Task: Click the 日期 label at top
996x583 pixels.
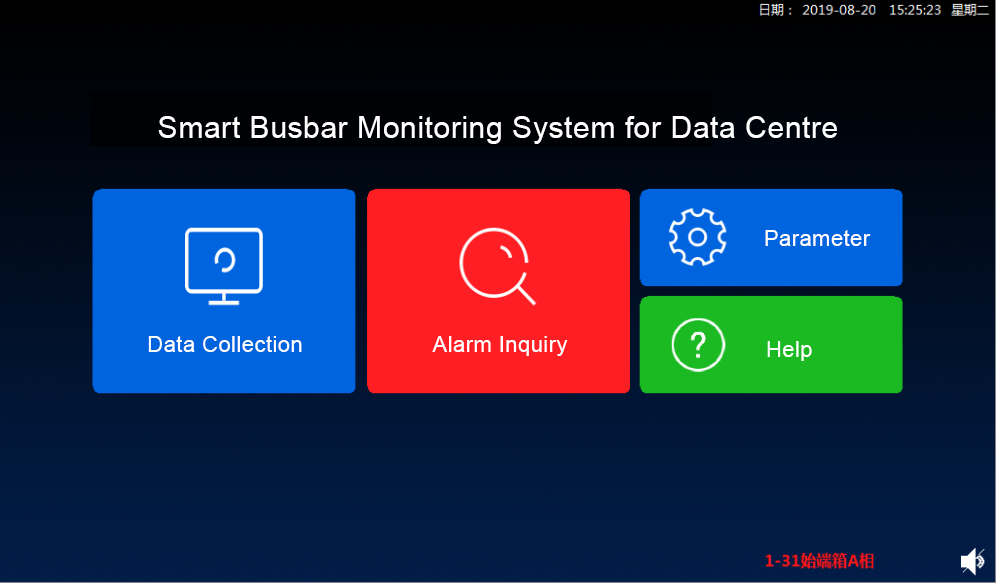Action: (776, 10)
